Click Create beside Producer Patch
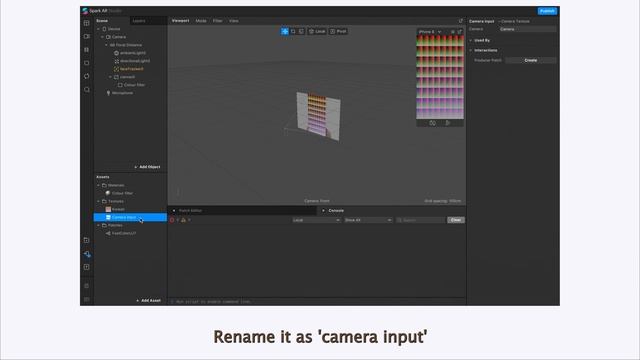This screenshot has width=640, height=360. 531,60
